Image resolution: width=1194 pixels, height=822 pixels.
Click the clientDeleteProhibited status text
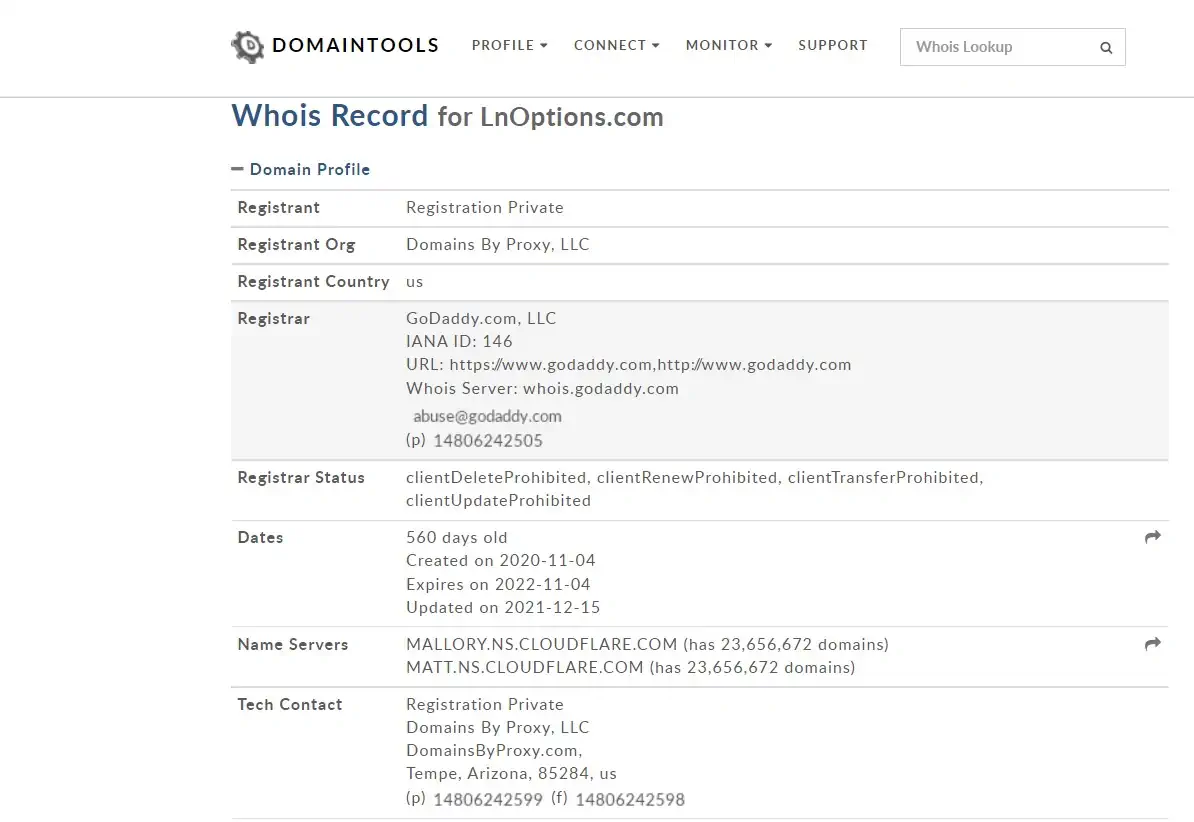tap(496, 478)
